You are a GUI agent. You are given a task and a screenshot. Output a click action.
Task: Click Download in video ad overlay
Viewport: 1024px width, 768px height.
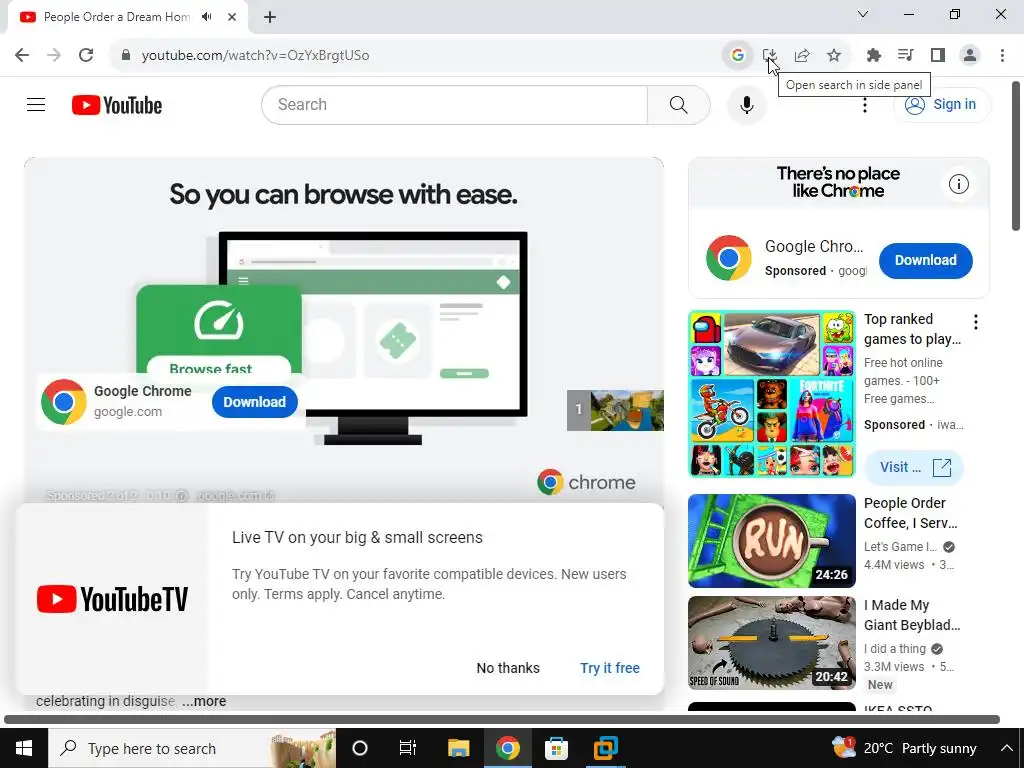[255, 402]
